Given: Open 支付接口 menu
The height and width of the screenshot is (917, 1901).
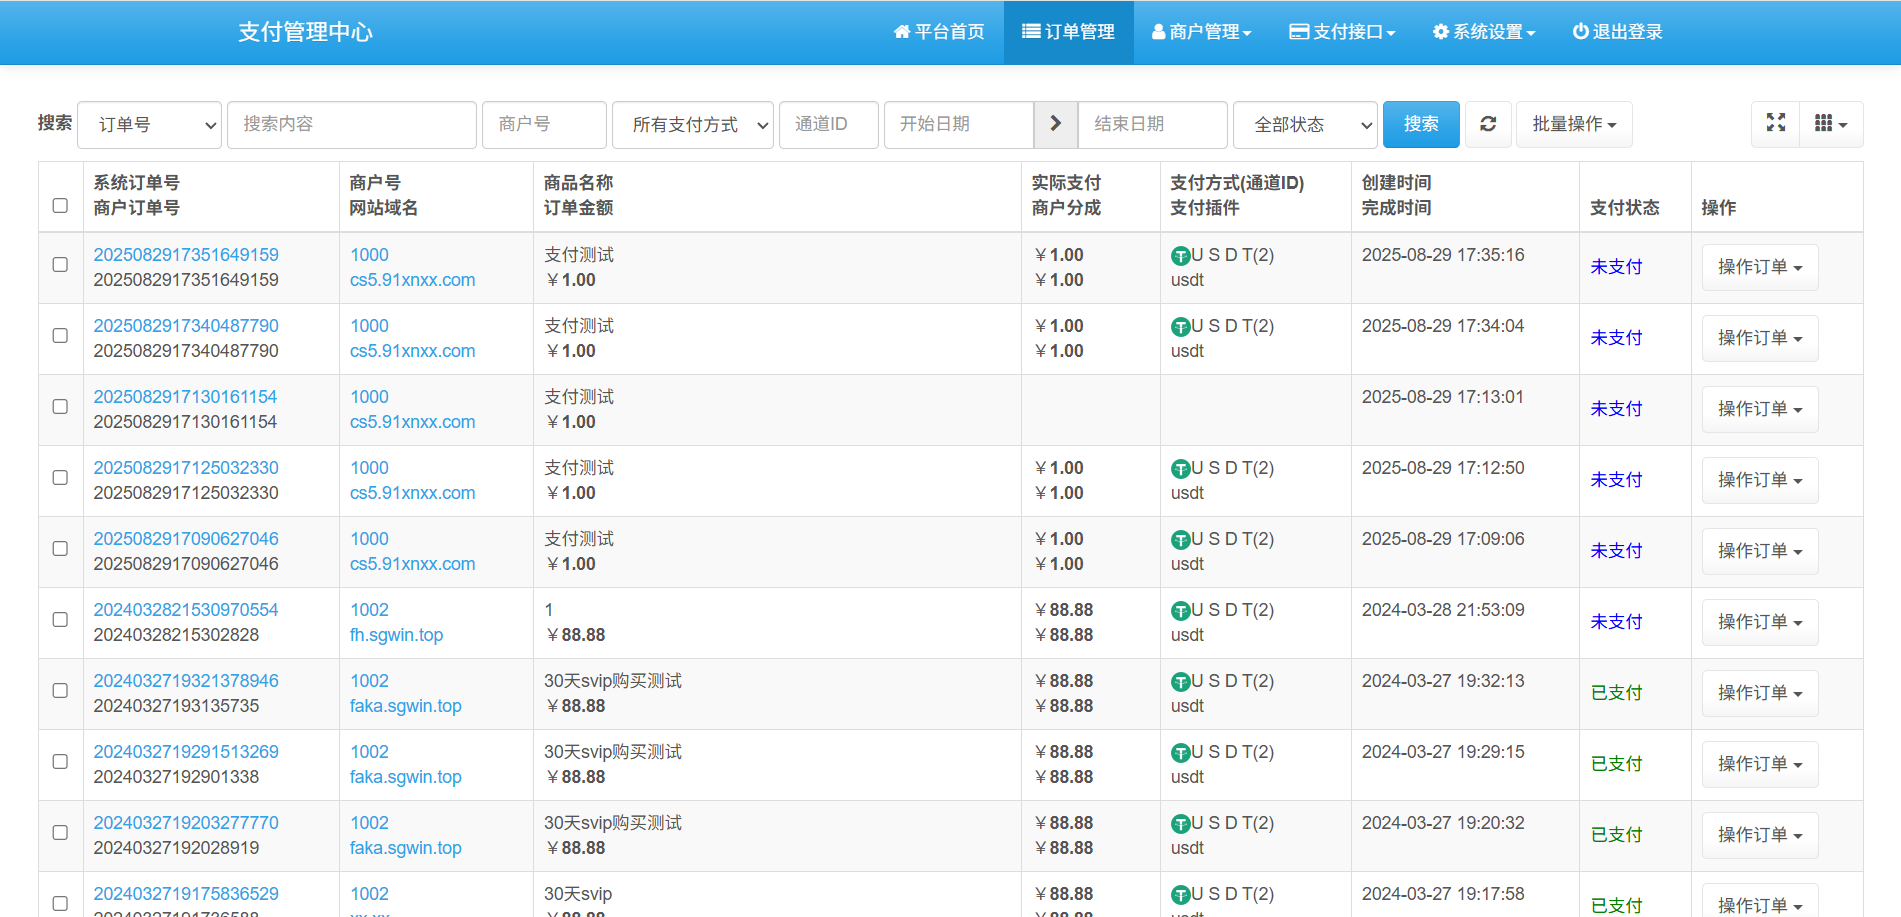Looking at the screenshot, I should coord(1342,32).
